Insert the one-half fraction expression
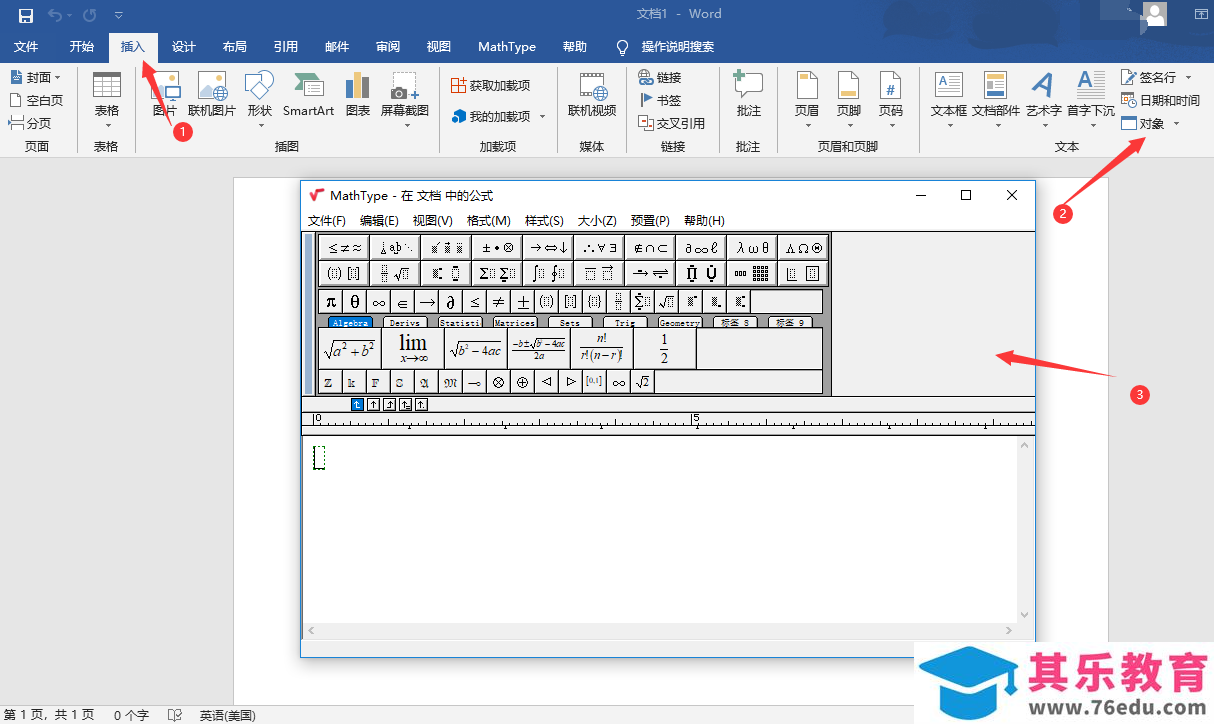 664,349
